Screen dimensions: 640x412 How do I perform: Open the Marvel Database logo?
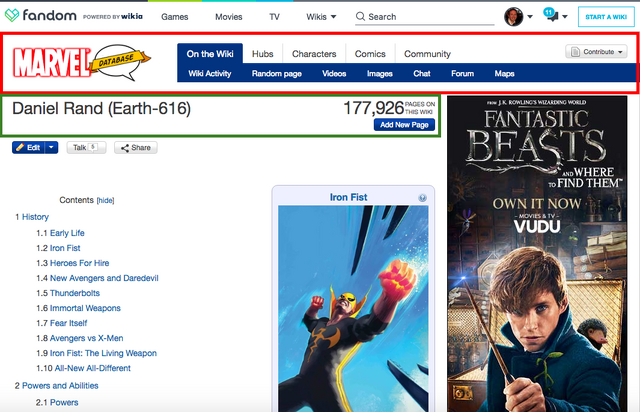pyautogui.click(x=82, y=62)
